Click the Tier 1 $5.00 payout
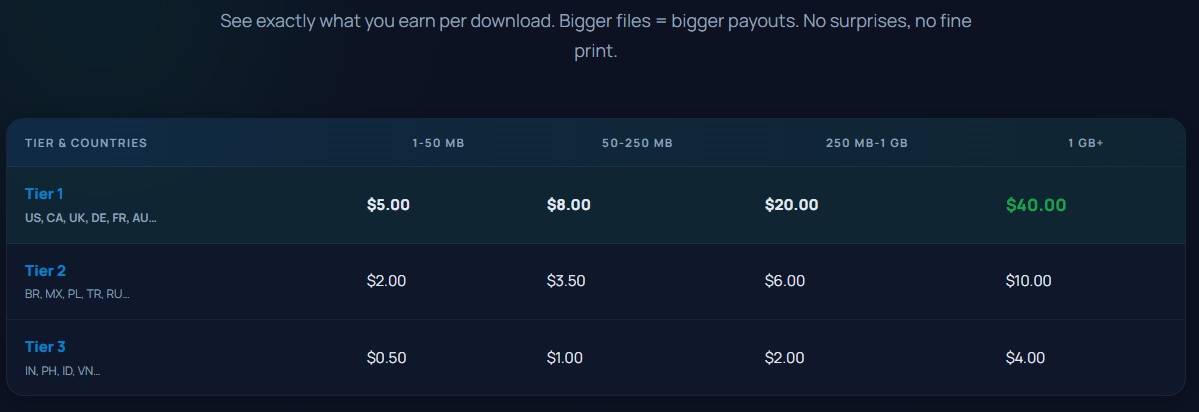Screen dimensions: 1199x412 tap(388, 205)
